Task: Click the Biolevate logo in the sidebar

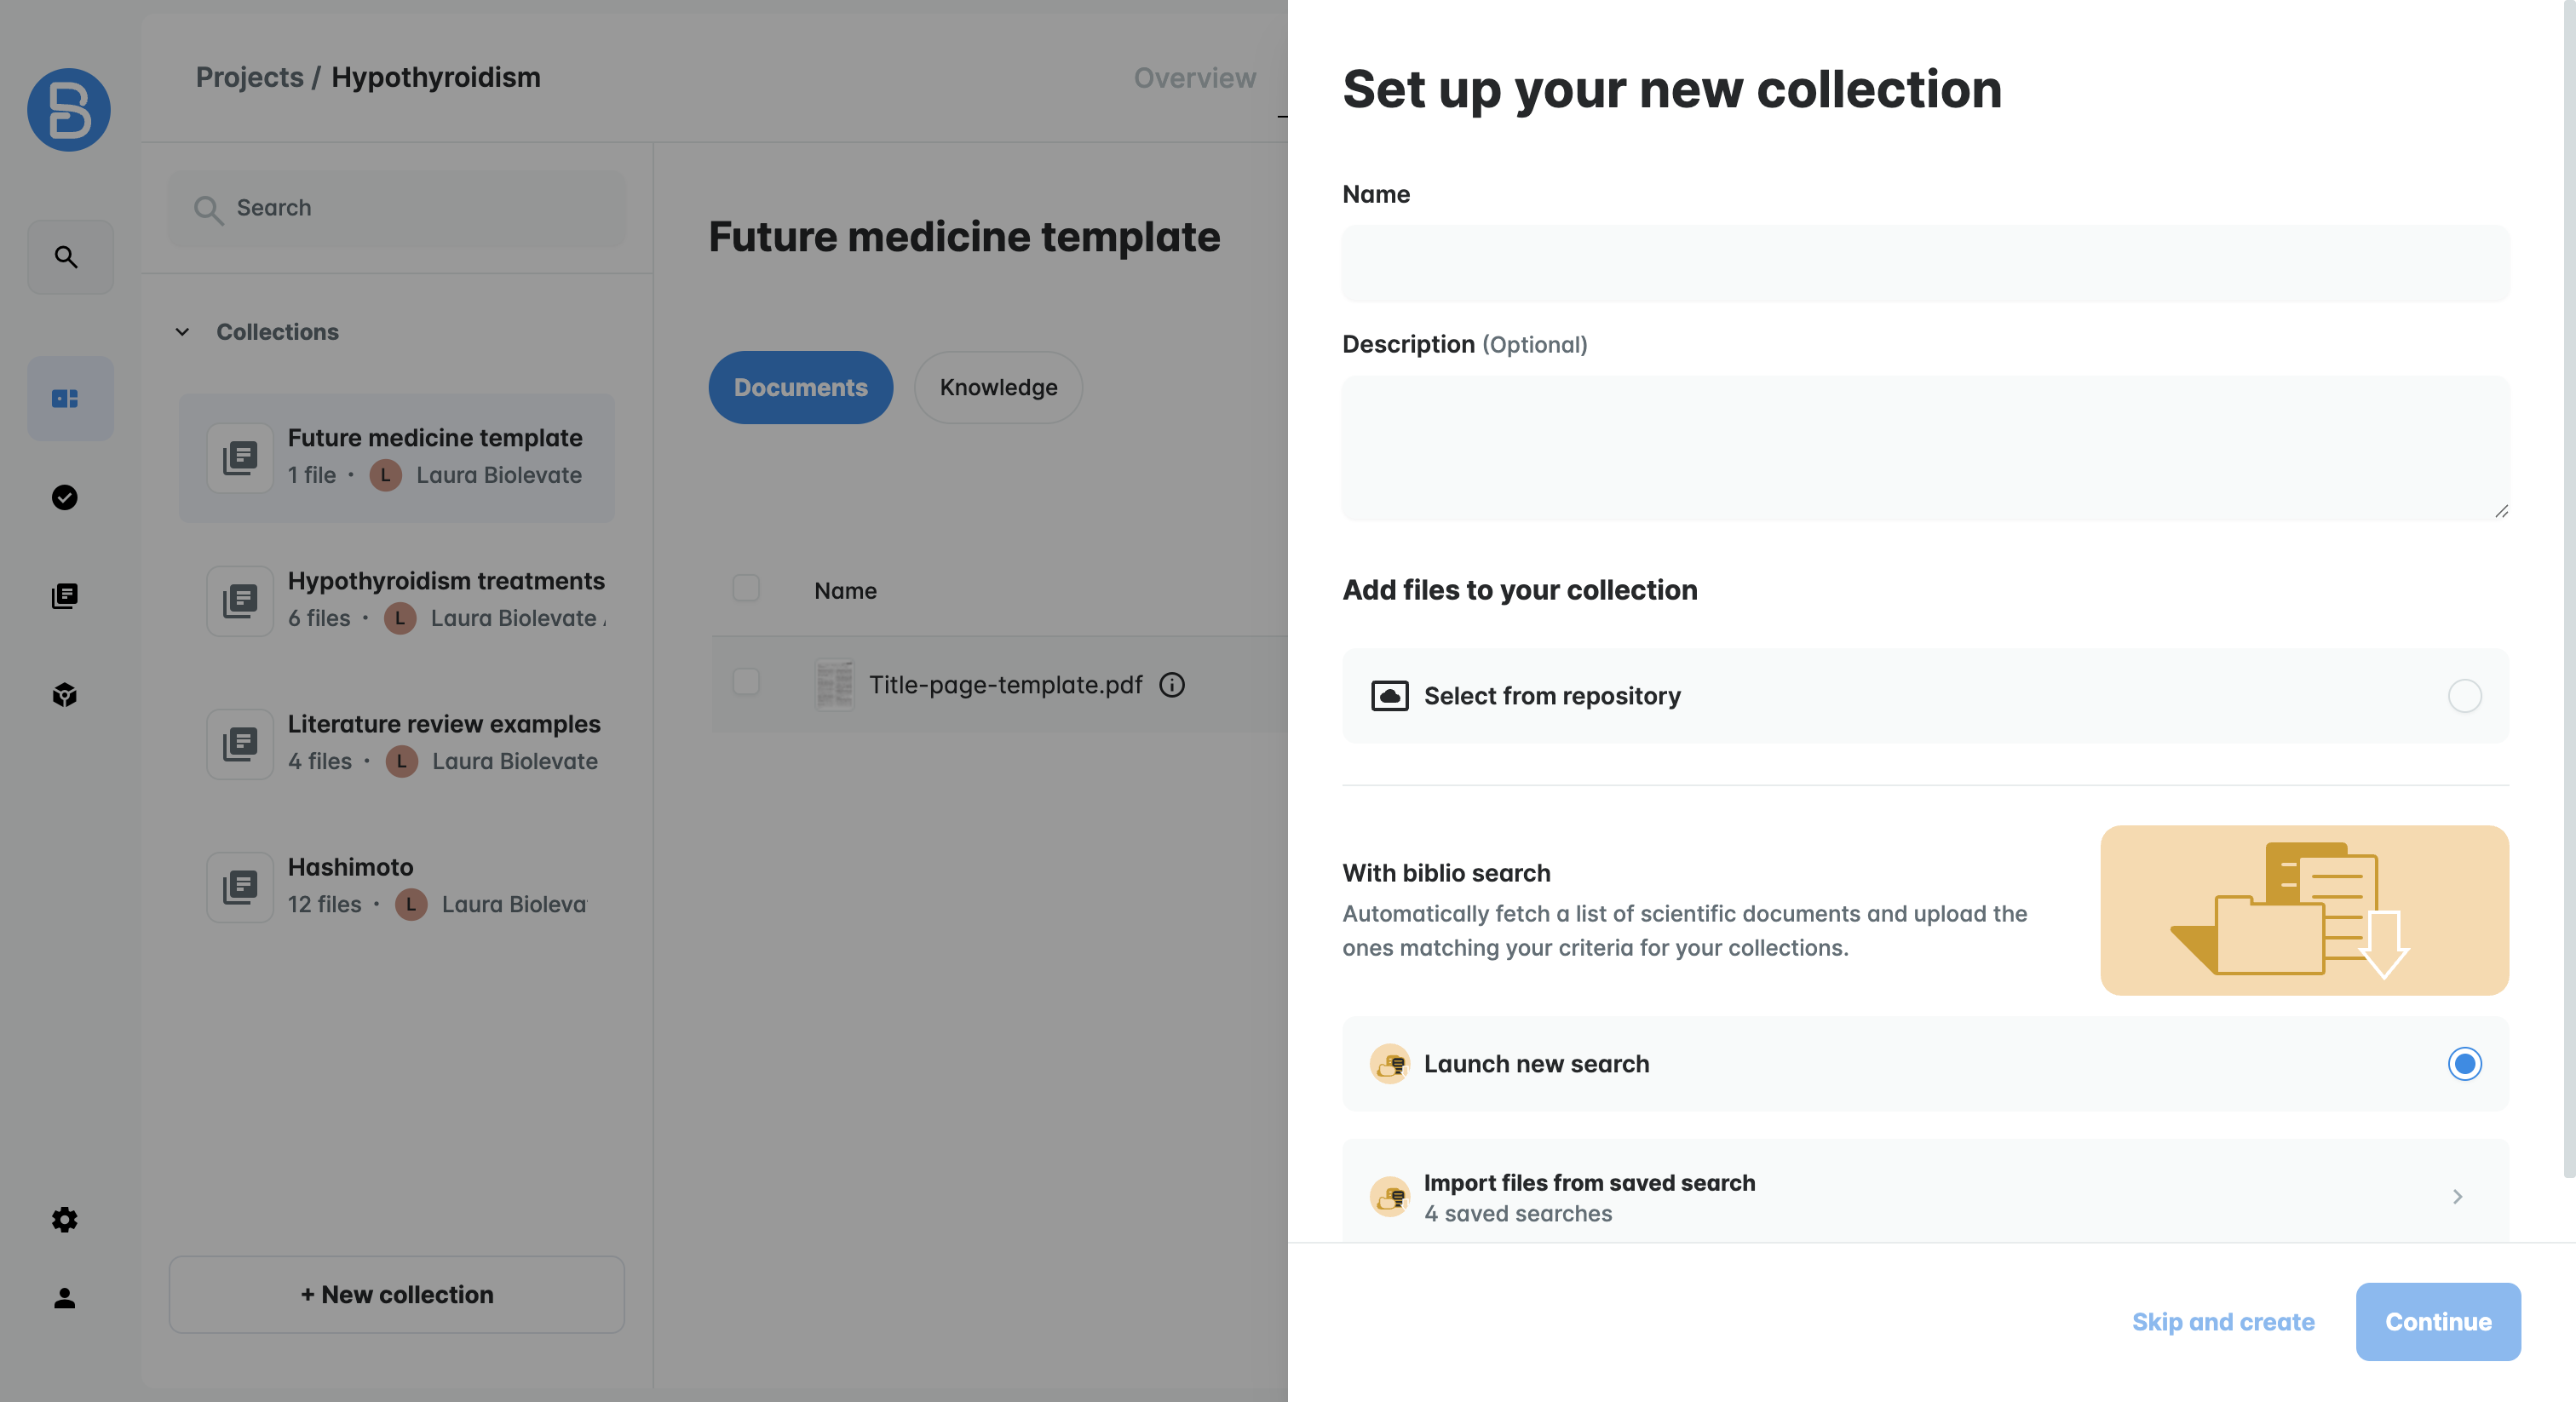Action: tap(69, 110)
